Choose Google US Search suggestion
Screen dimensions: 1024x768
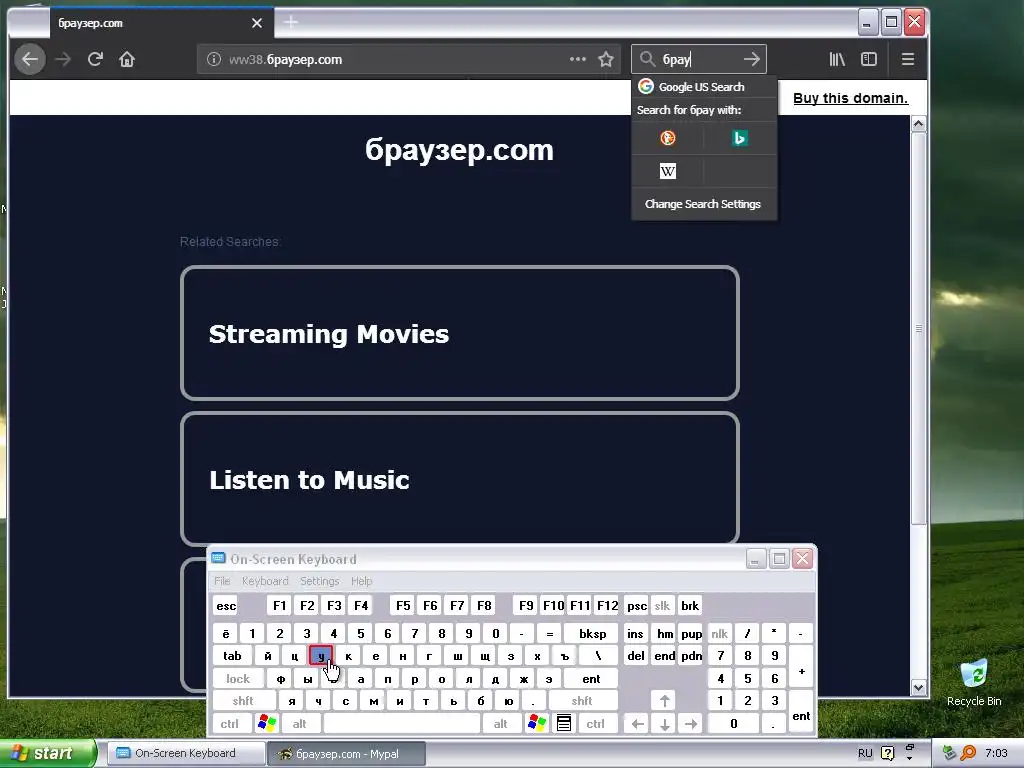[x=704, y=87]
